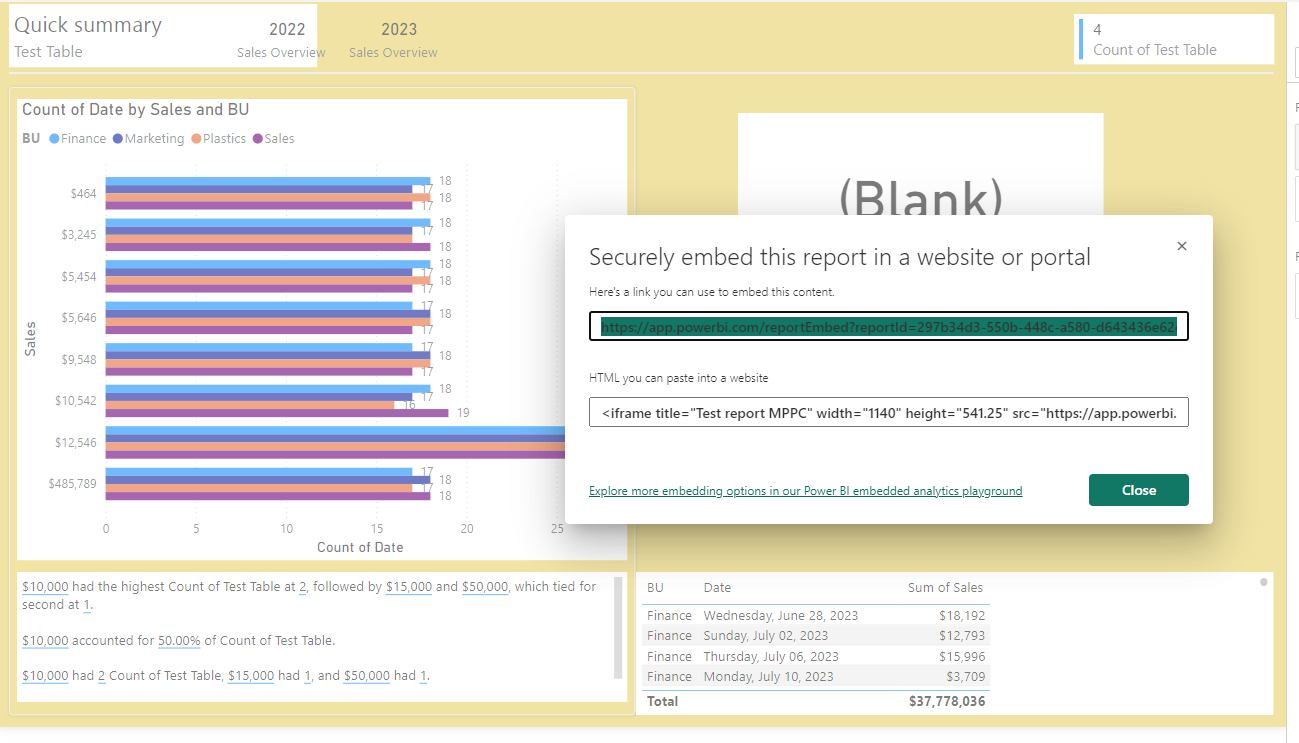Close the embed dialog with X icon
Image resolution: width=1299 pixels, height=743 pixels.
pyautogui.click(x=1181, y=246)
